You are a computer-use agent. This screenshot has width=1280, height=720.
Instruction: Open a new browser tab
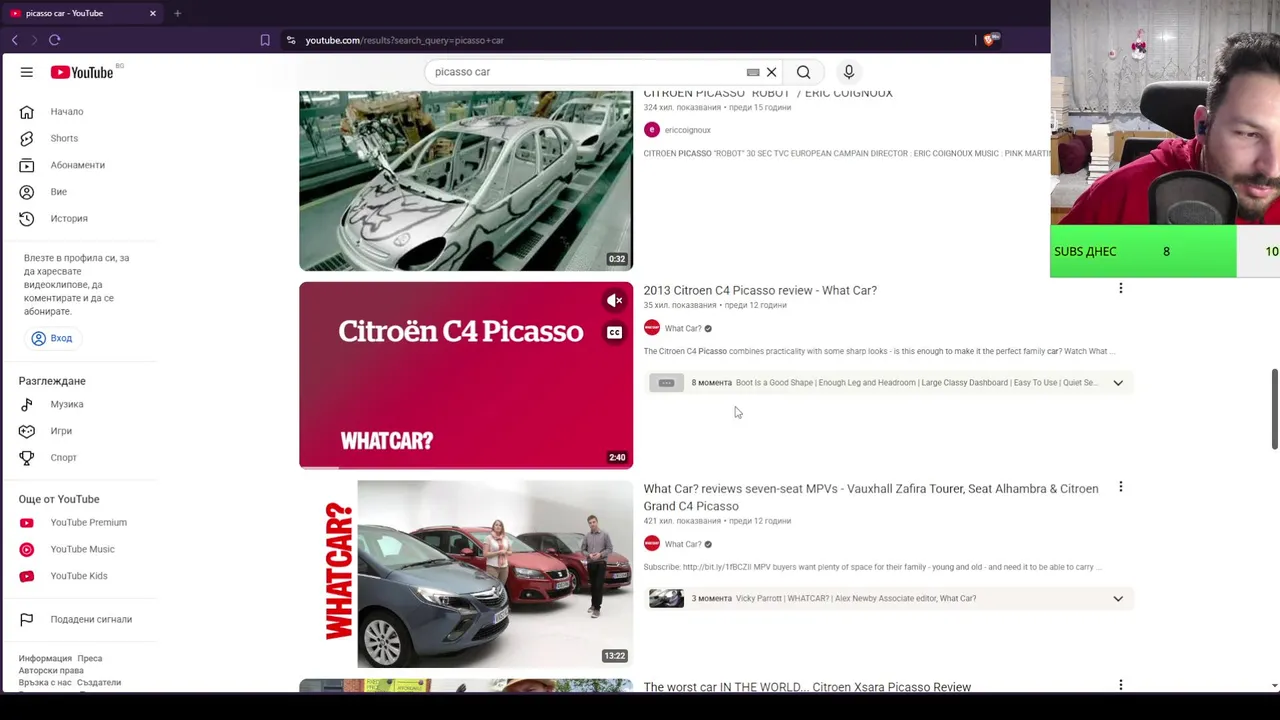point(177,13)
